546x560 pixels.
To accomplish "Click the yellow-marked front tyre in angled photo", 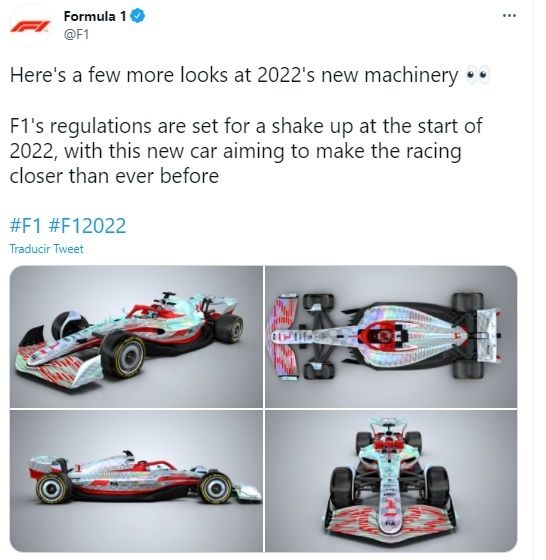I will click(124, 354).
